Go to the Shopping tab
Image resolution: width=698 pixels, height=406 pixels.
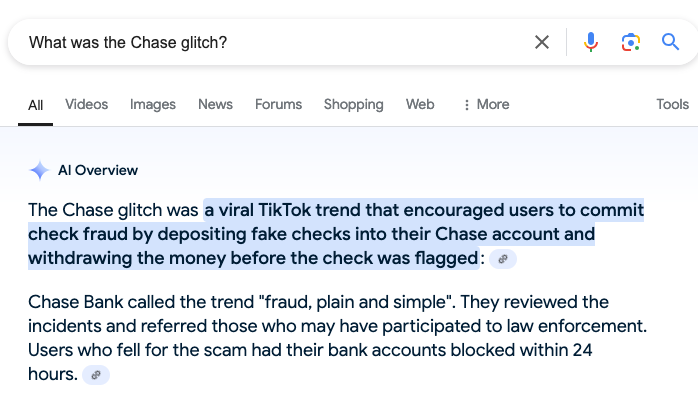[x=353, y=105]
